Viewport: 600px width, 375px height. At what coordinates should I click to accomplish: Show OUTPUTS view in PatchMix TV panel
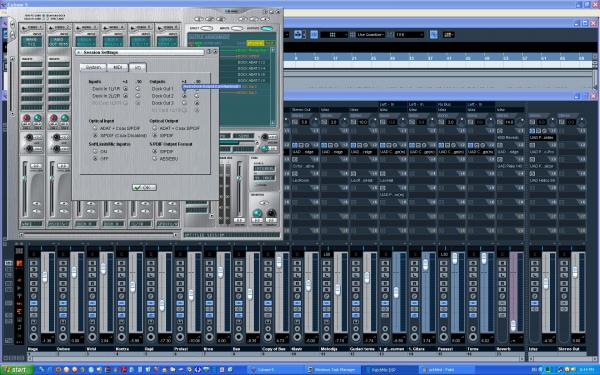(x=267, y=28)
